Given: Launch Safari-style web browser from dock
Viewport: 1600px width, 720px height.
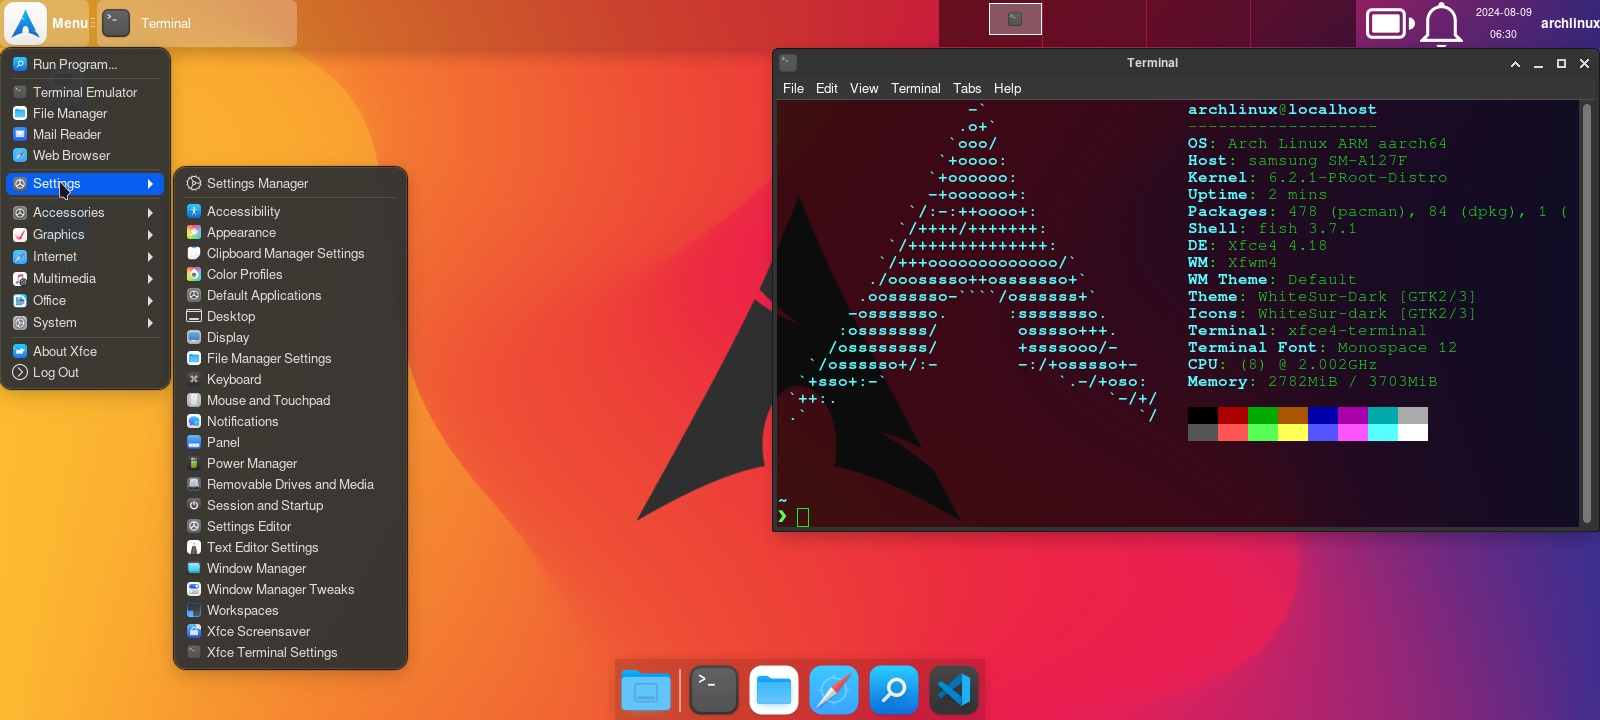Looking at the screenshot, I should 834,690.
